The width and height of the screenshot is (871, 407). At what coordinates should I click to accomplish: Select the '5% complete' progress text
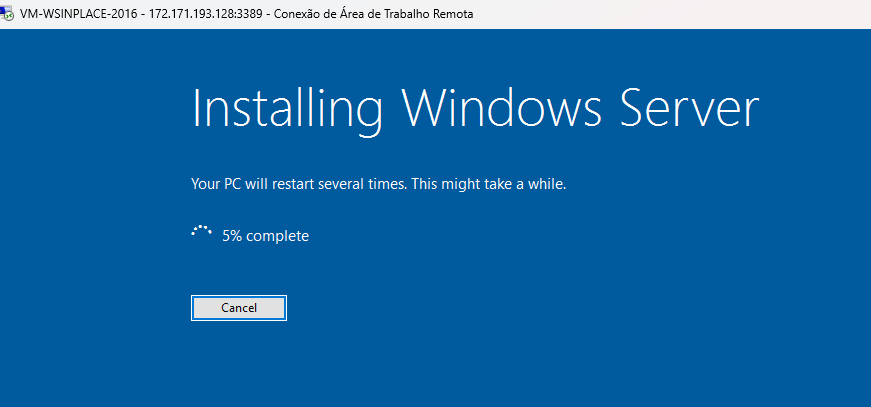click(265, 236)
